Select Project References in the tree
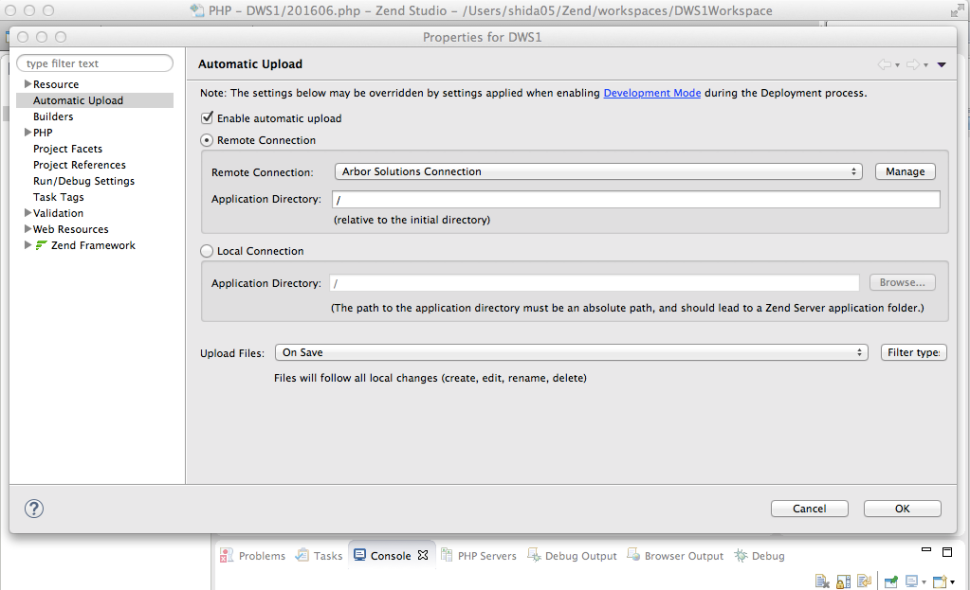 pyautogui.click(x=79, y=165)
